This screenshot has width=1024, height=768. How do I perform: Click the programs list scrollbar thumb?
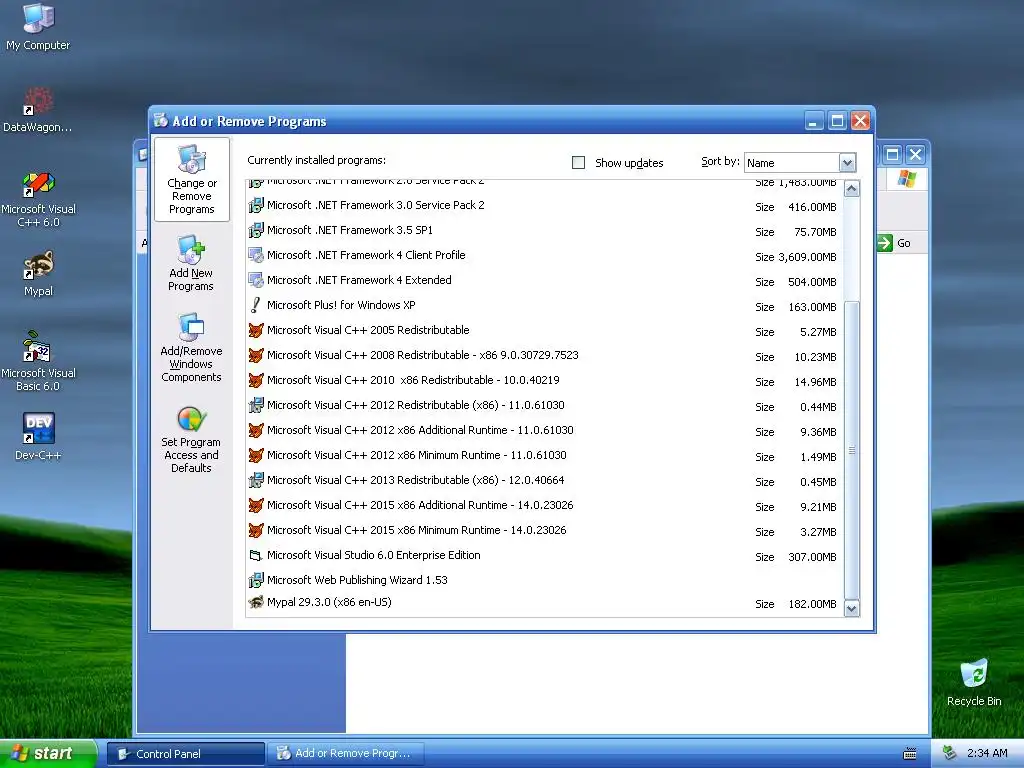tap(852, 450)
